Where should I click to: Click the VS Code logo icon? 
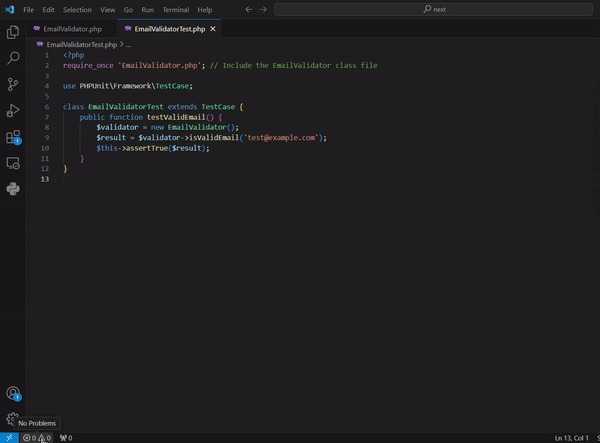[10, 9]
